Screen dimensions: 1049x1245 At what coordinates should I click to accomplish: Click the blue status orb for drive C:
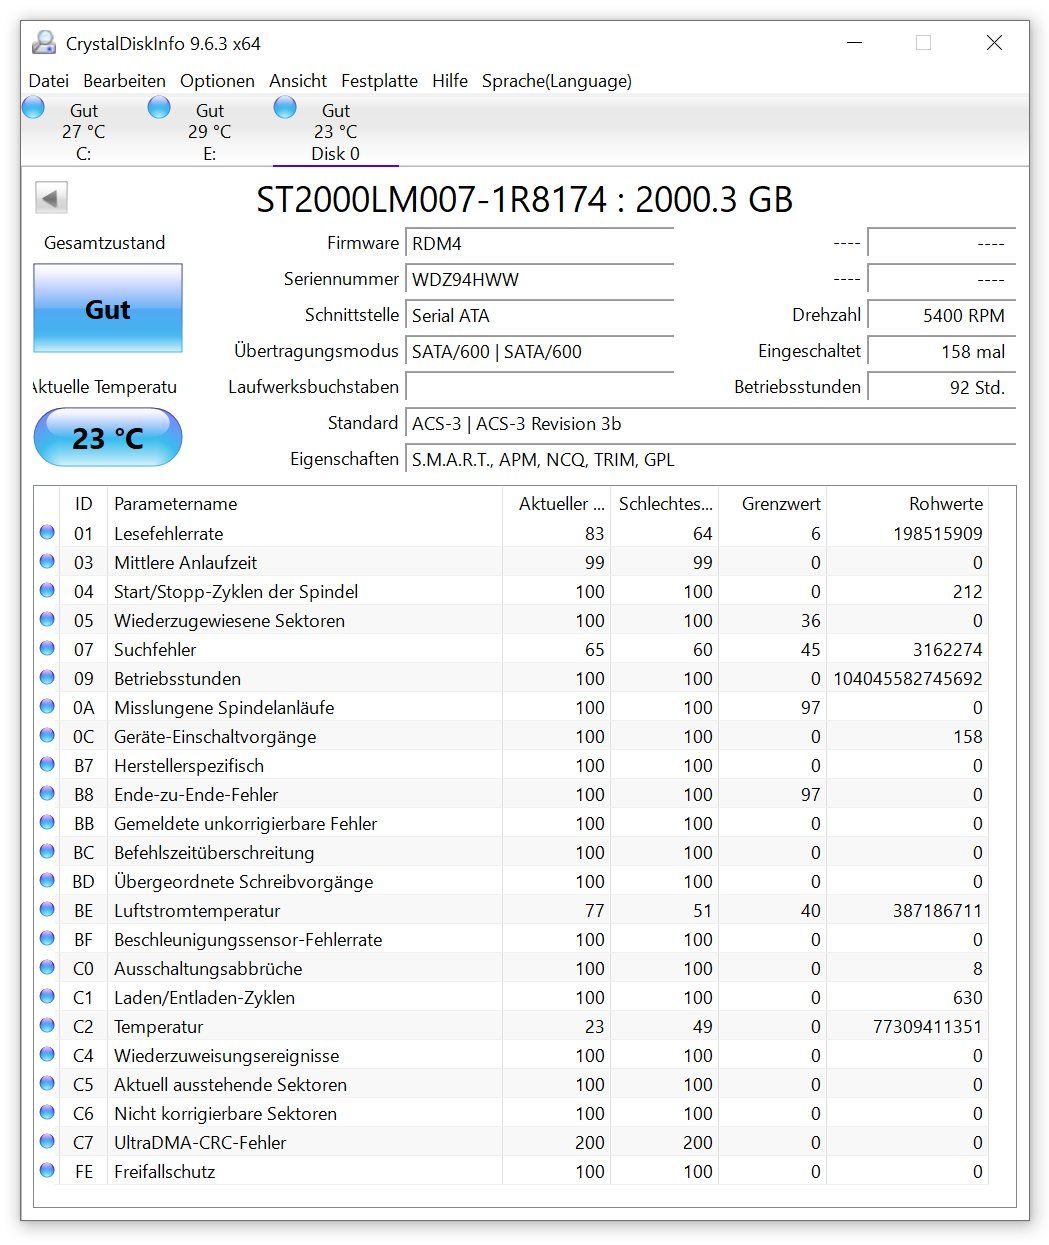33,107
